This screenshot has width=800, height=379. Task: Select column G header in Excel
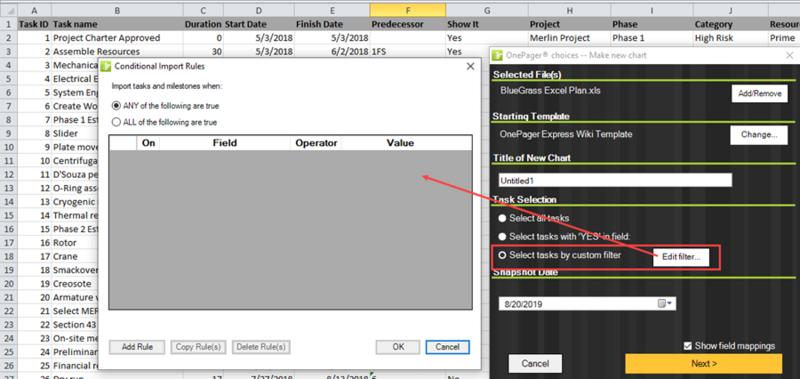pos(487,10)
